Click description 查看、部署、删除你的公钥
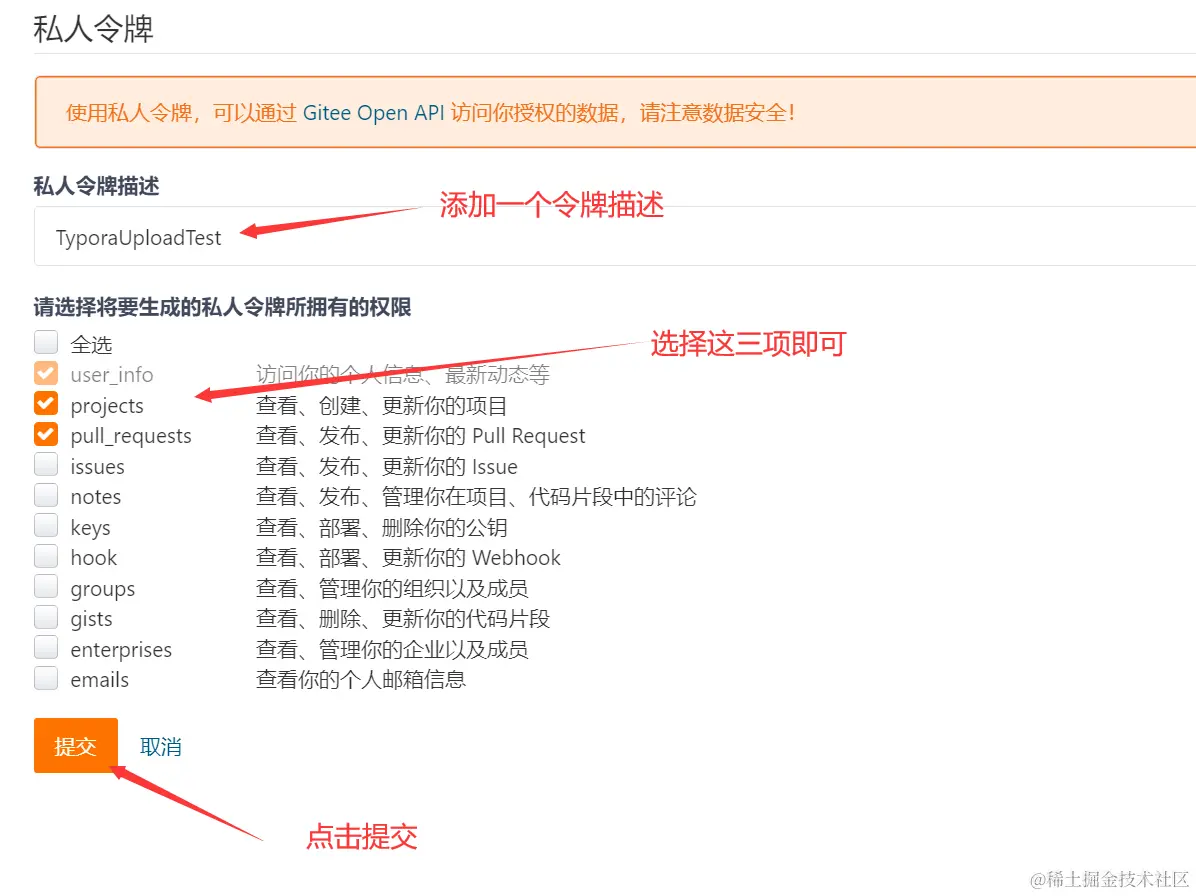The image size is (1196, 896). (x=381, y=528)
